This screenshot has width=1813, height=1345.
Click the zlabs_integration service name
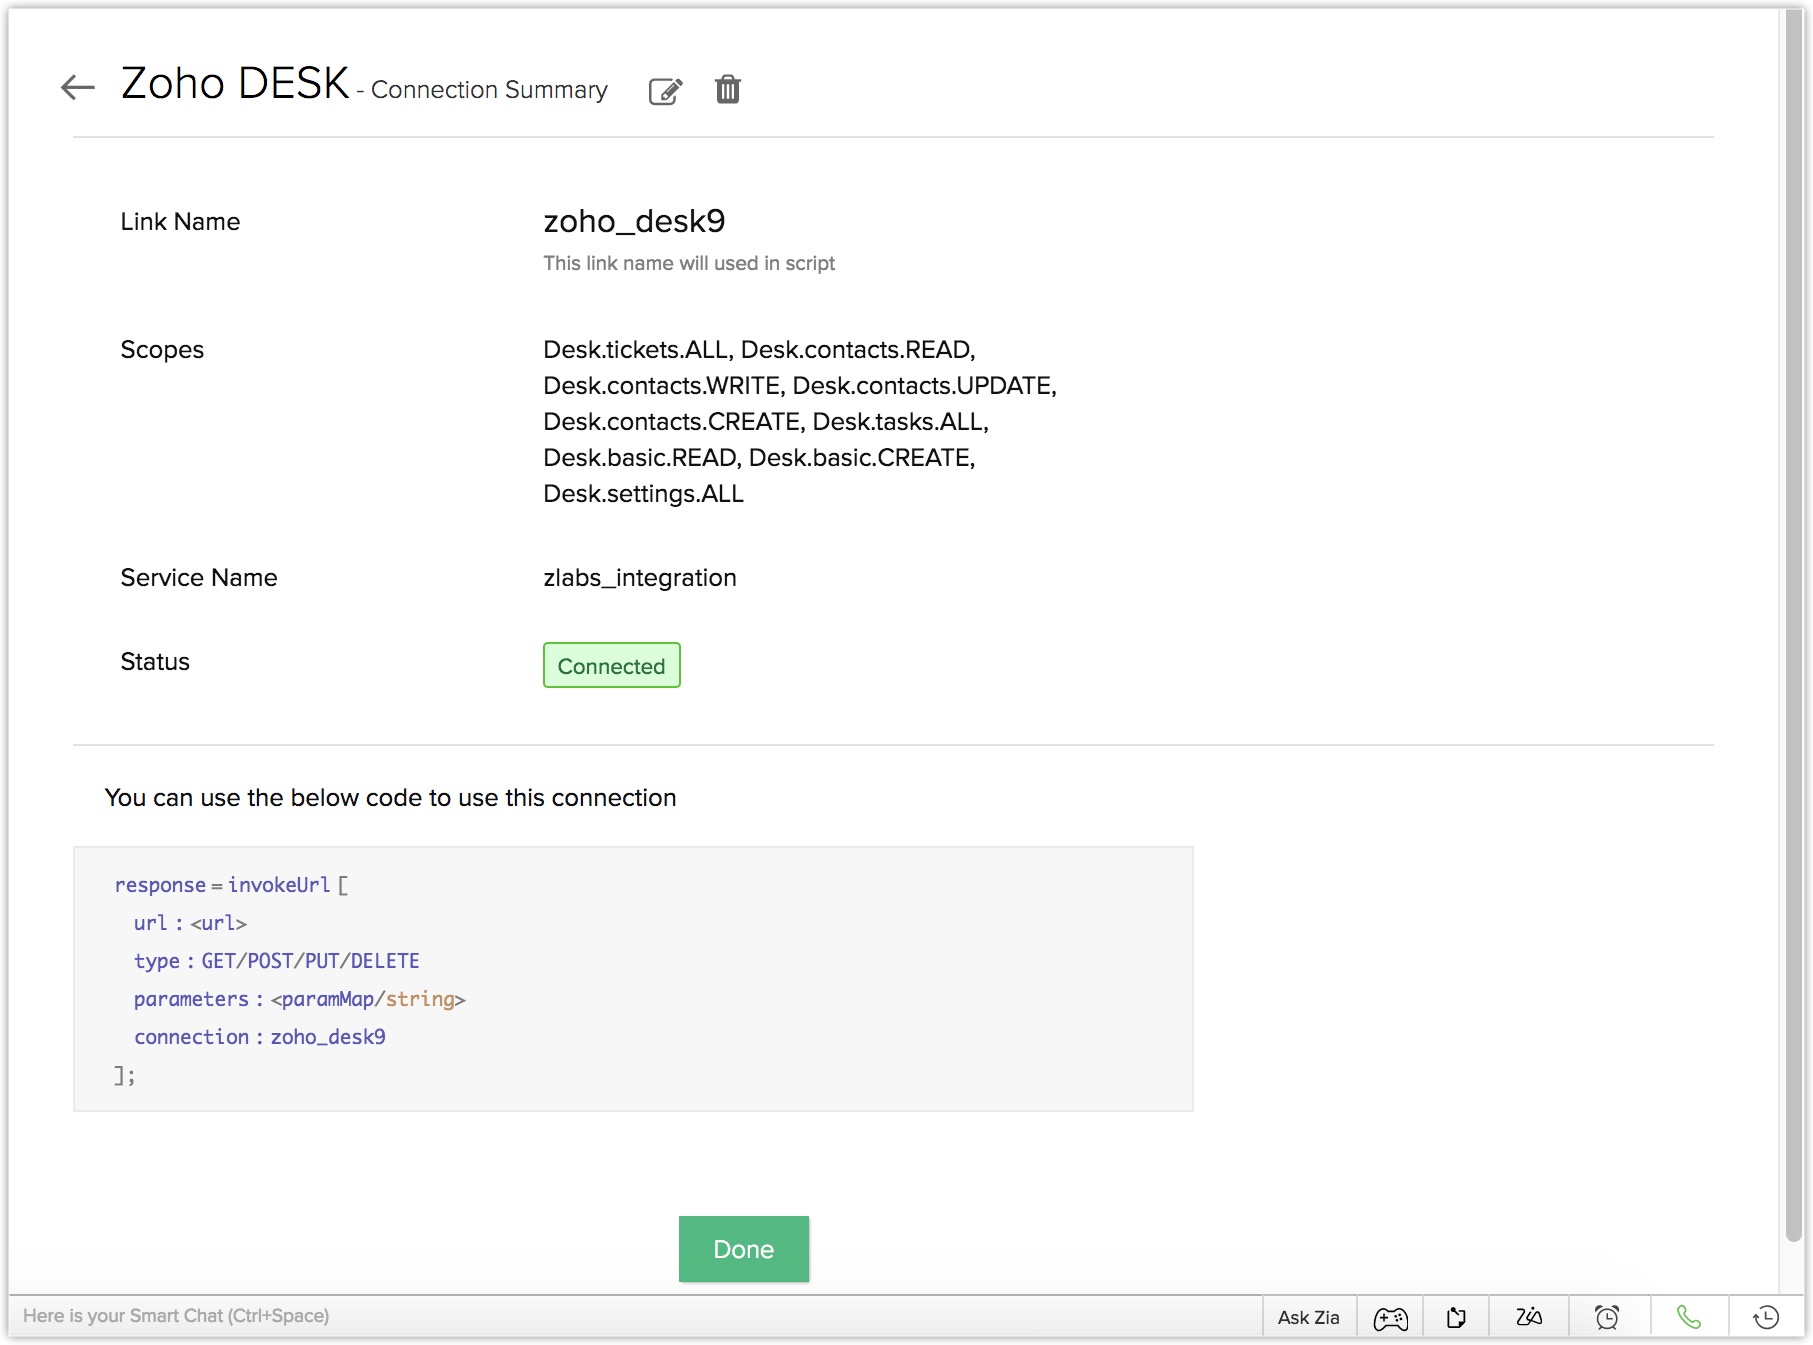[x=639, y=578]
